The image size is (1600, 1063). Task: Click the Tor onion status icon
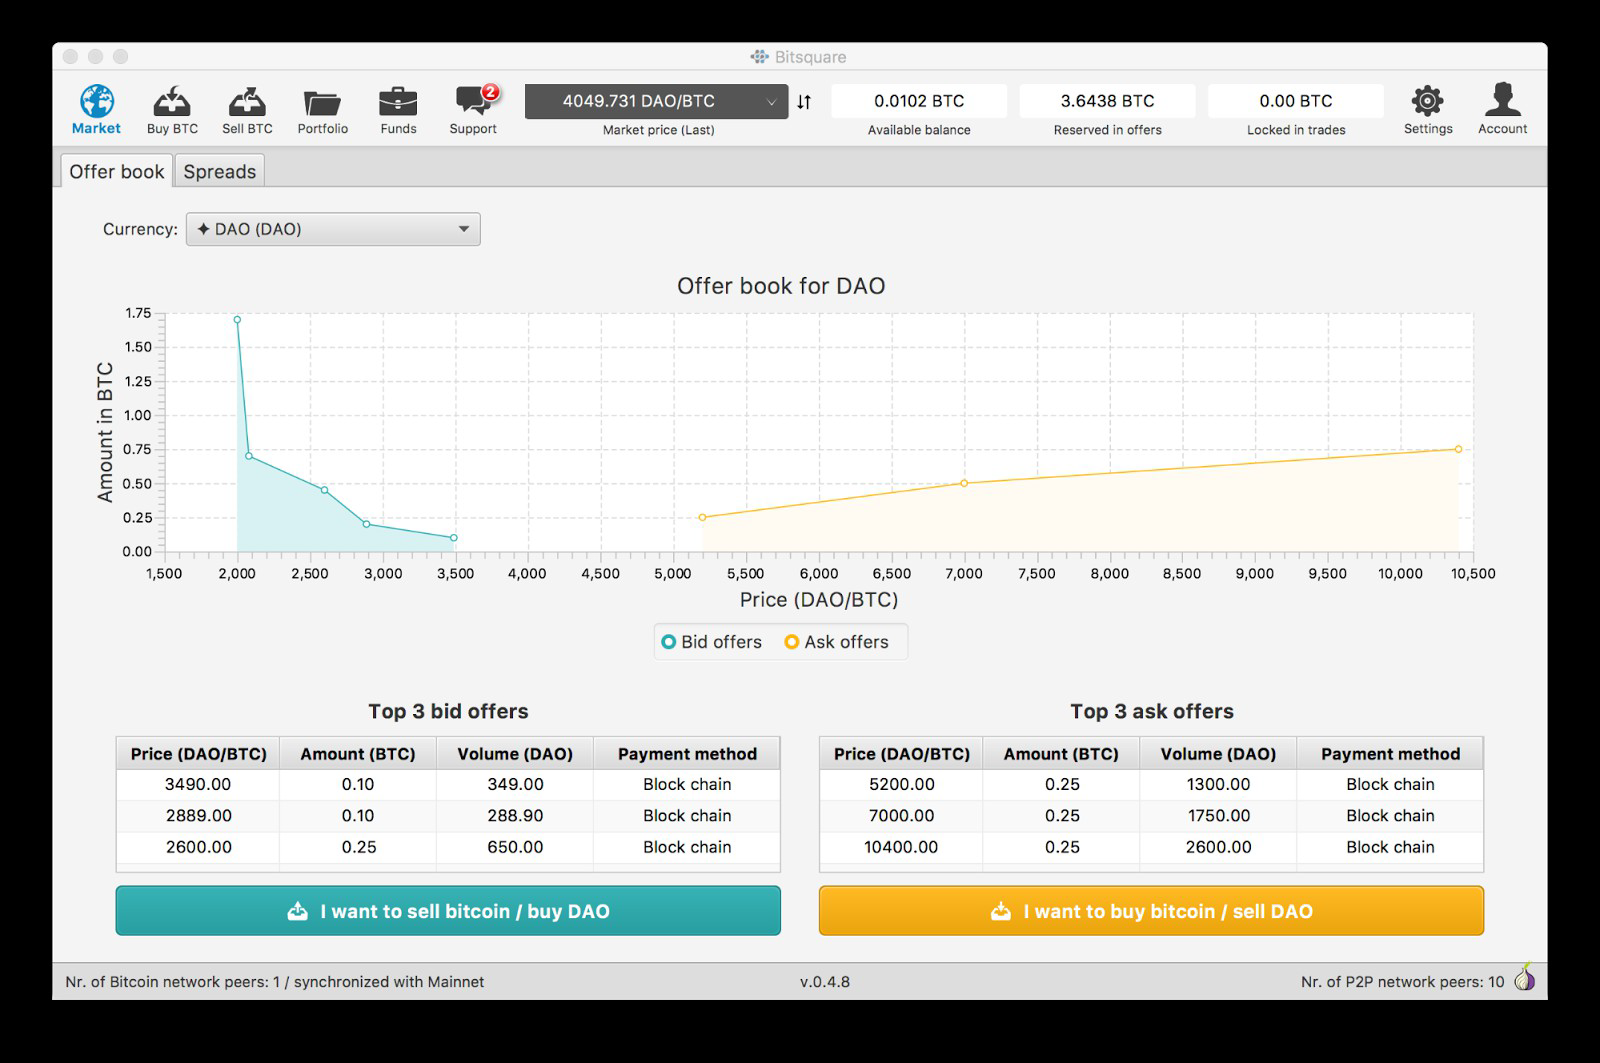[1524, 978]
